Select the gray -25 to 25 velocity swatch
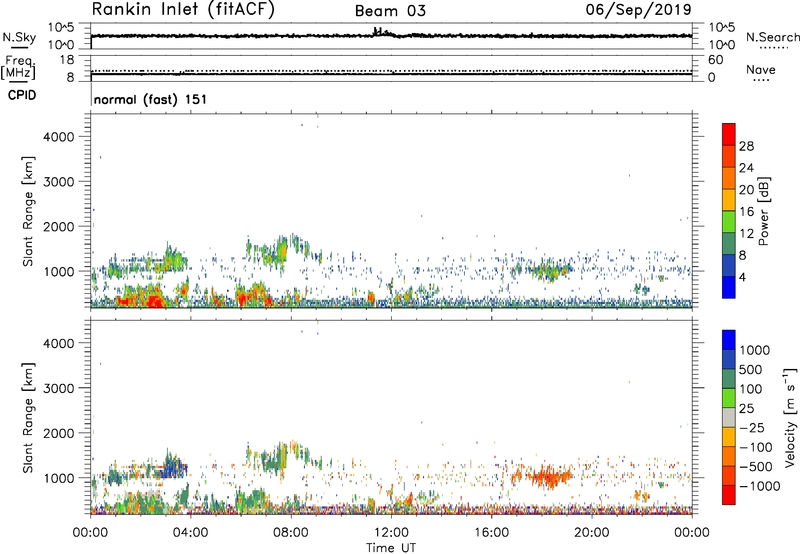800x554 pixels. (729, 418)
